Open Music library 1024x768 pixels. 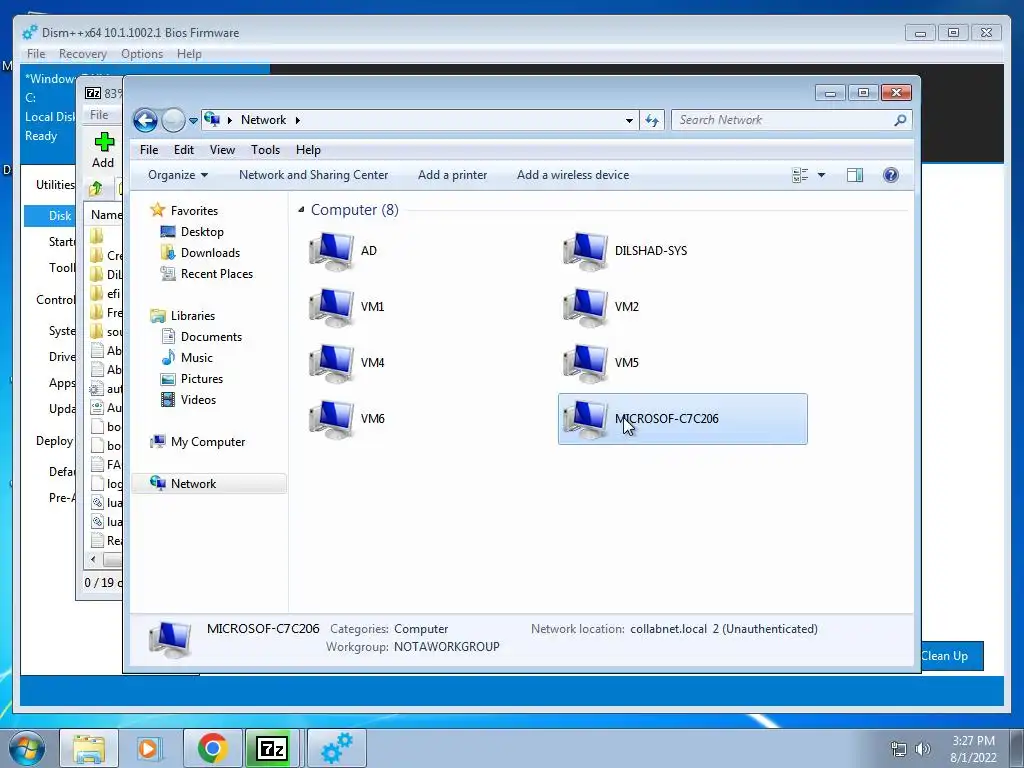pos(197,358)
